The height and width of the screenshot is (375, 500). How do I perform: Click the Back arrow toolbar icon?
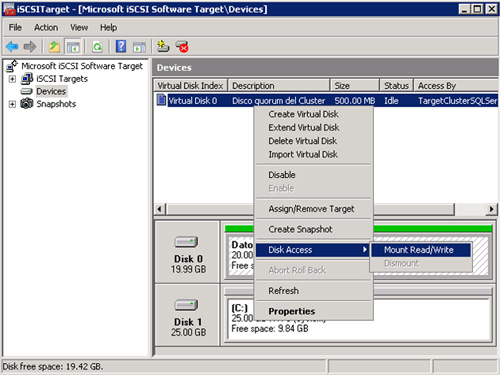12,47
